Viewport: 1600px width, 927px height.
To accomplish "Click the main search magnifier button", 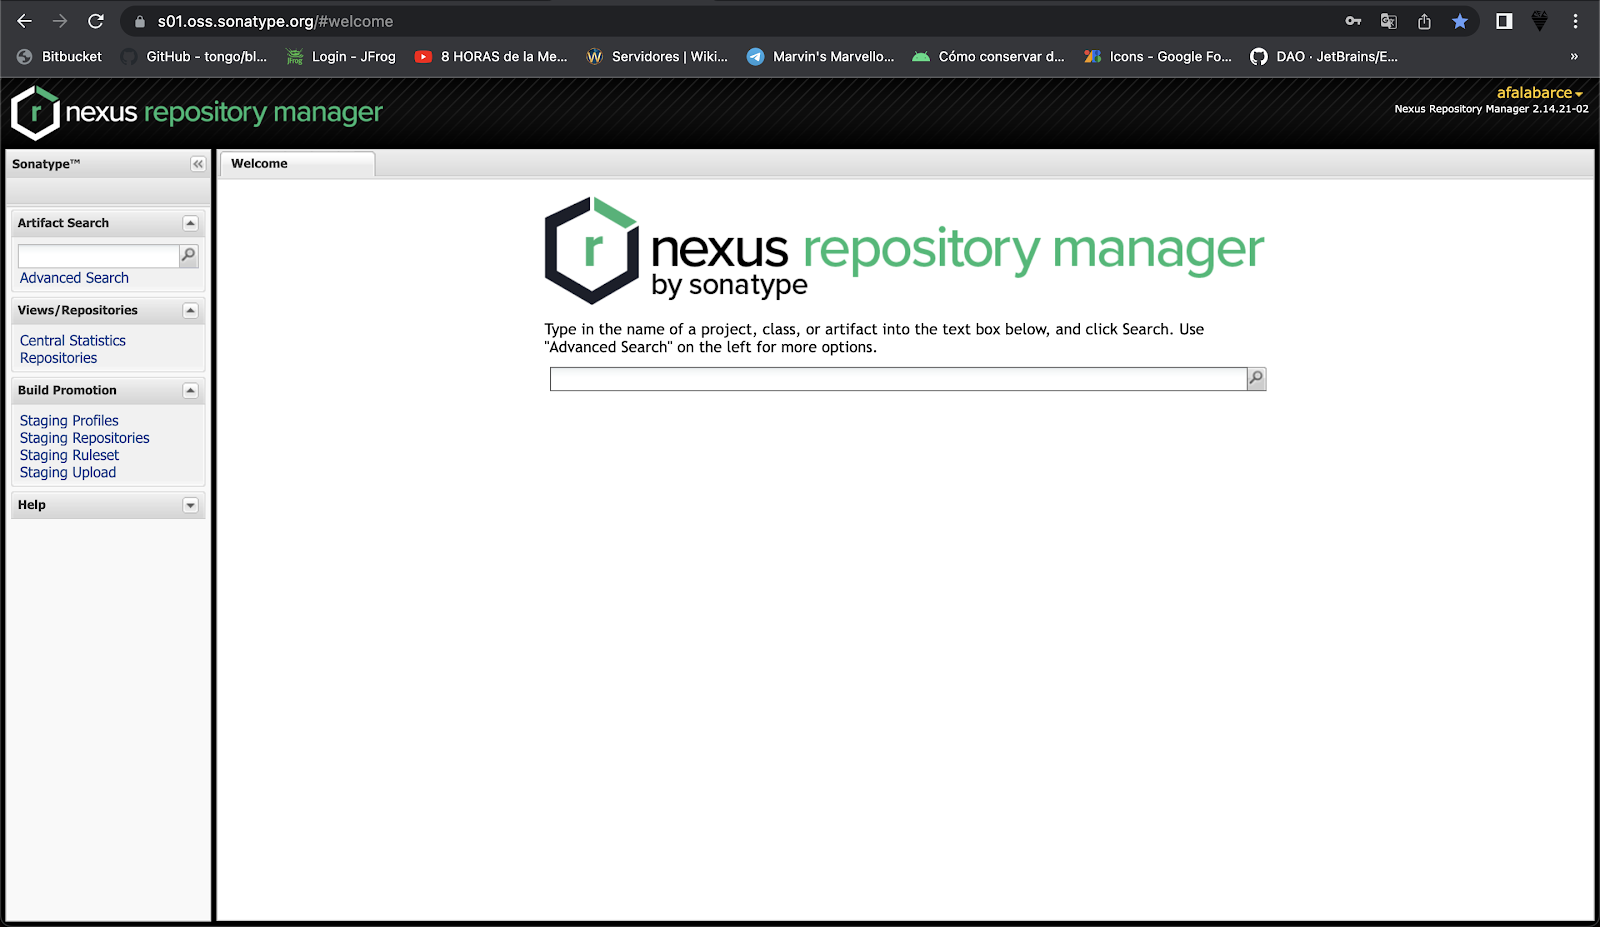I will click(x=1256, y=379).
